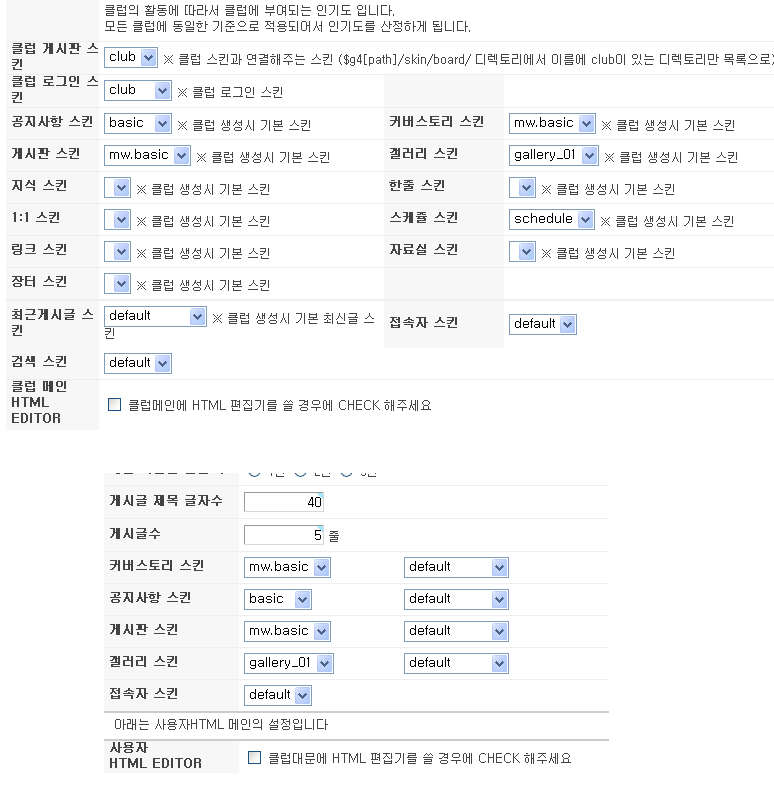This screenshot has width=774, height=800.
Task: Open the default dropdown in 커버스토리 스킨 row
Action: tap(456, 567)
